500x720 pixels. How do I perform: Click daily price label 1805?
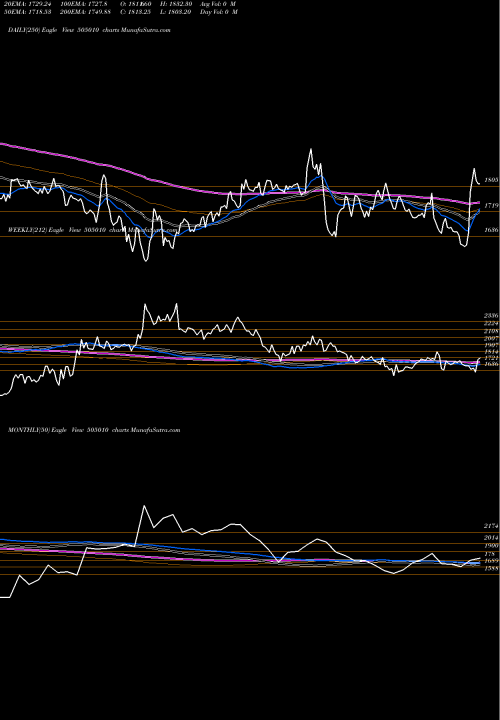[x=491, y=180]
